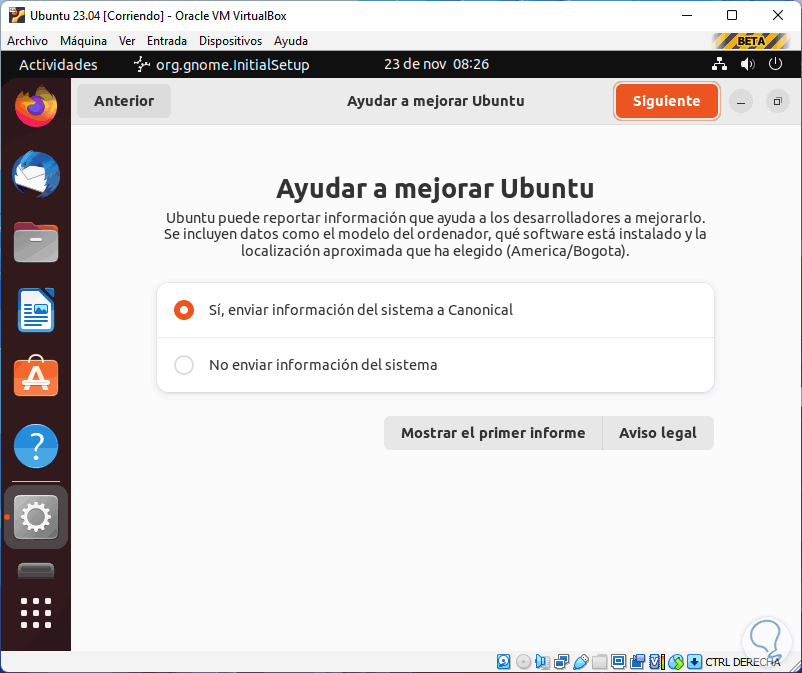Image resolution: width=802 pixels, height=673 pixels.
Task: Open Ubuntu Software store icon
Action: click(x=36, y=376)
